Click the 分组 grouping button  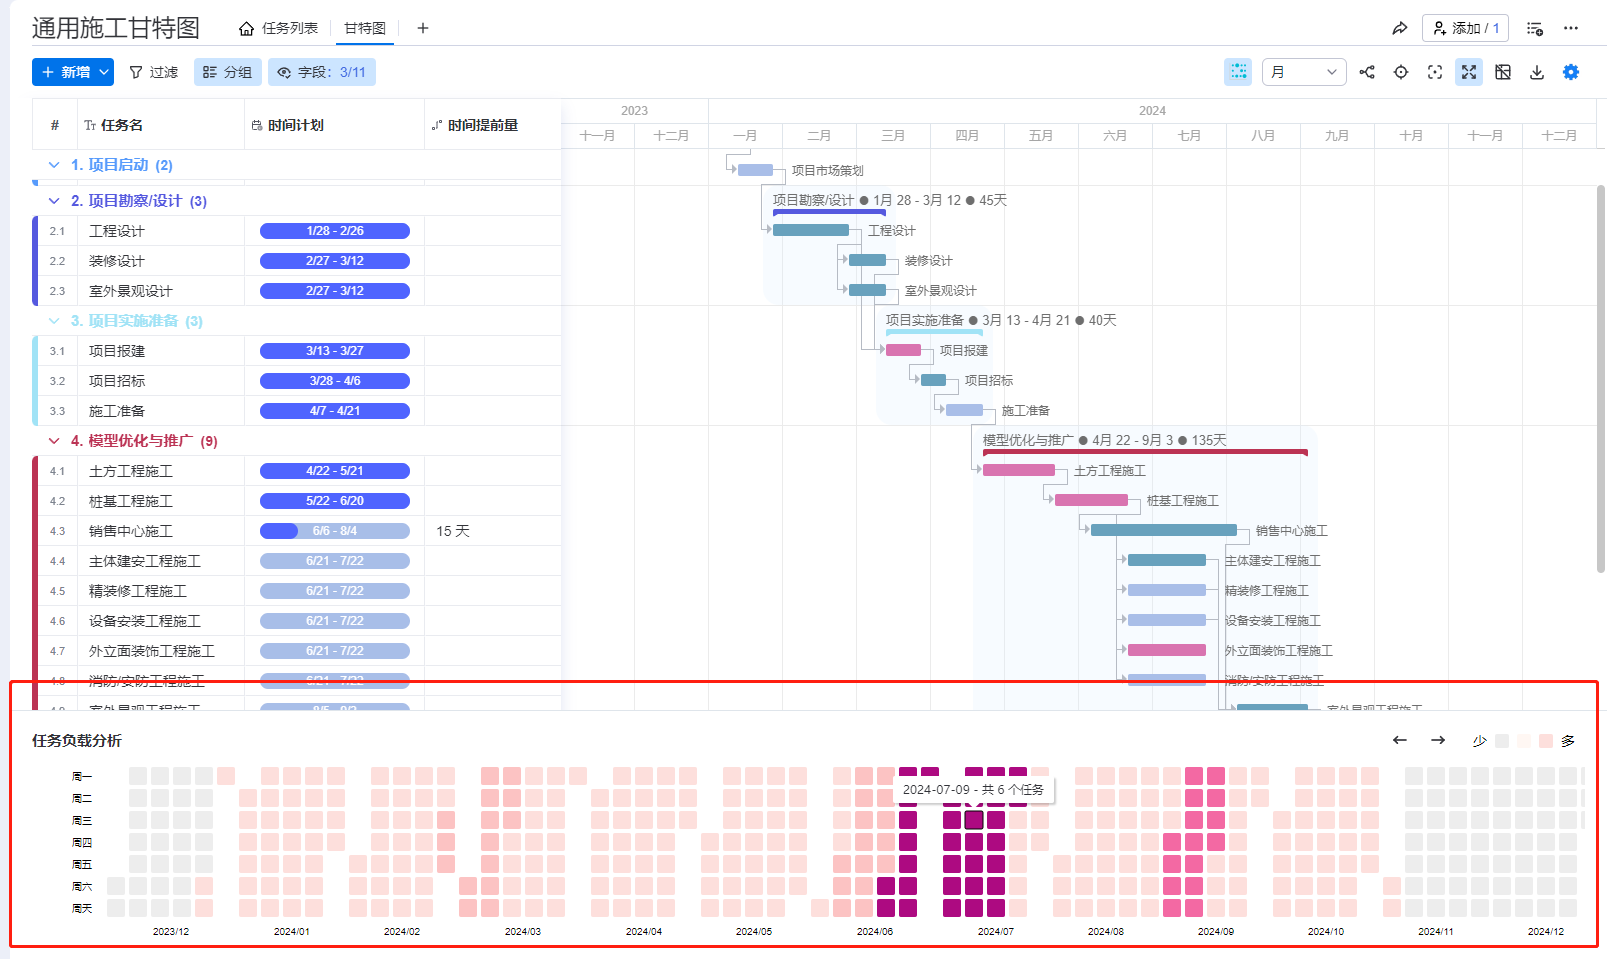[228, 72]
